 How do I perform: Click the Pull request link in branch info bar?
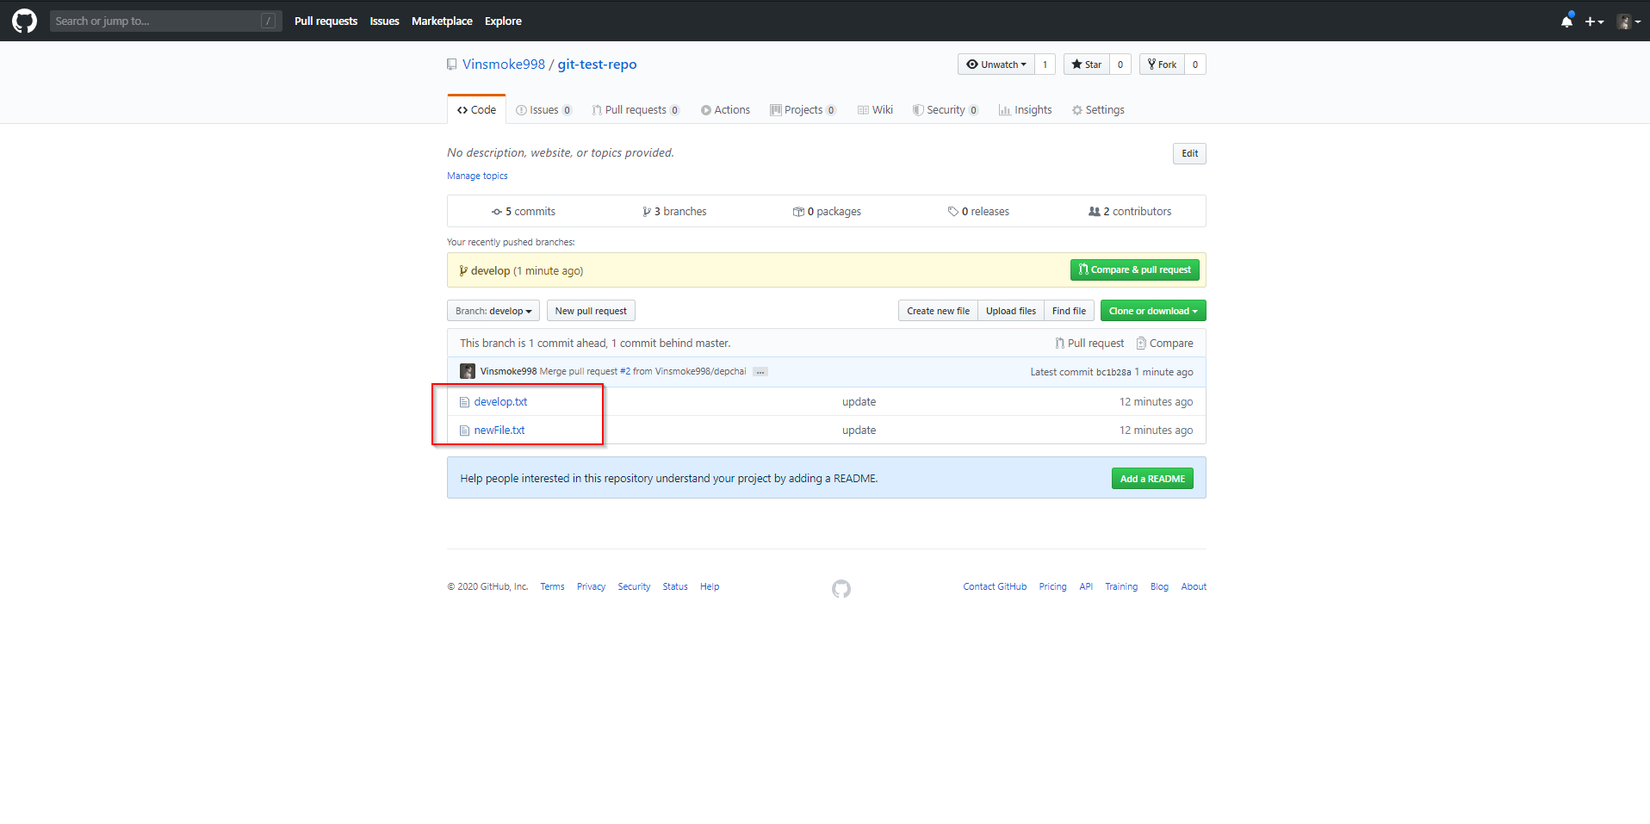[x=1089, y=343]
